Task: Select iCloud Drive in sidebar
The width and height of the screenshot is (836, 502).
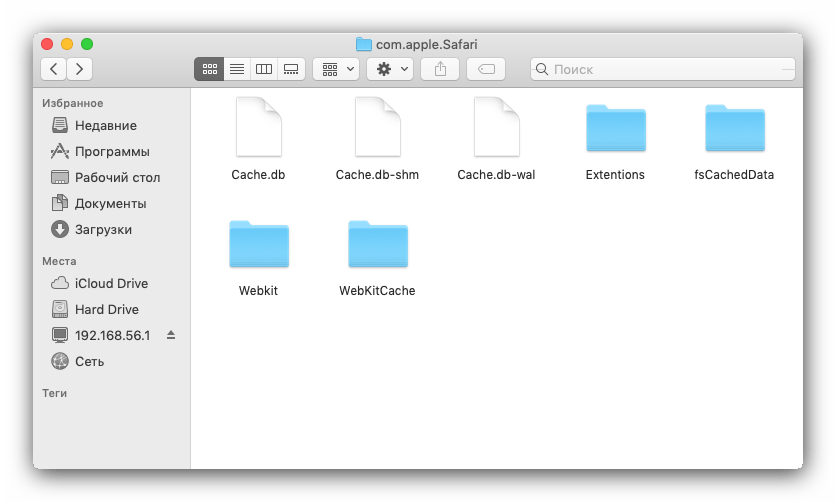Action: [x=111, y=284]
